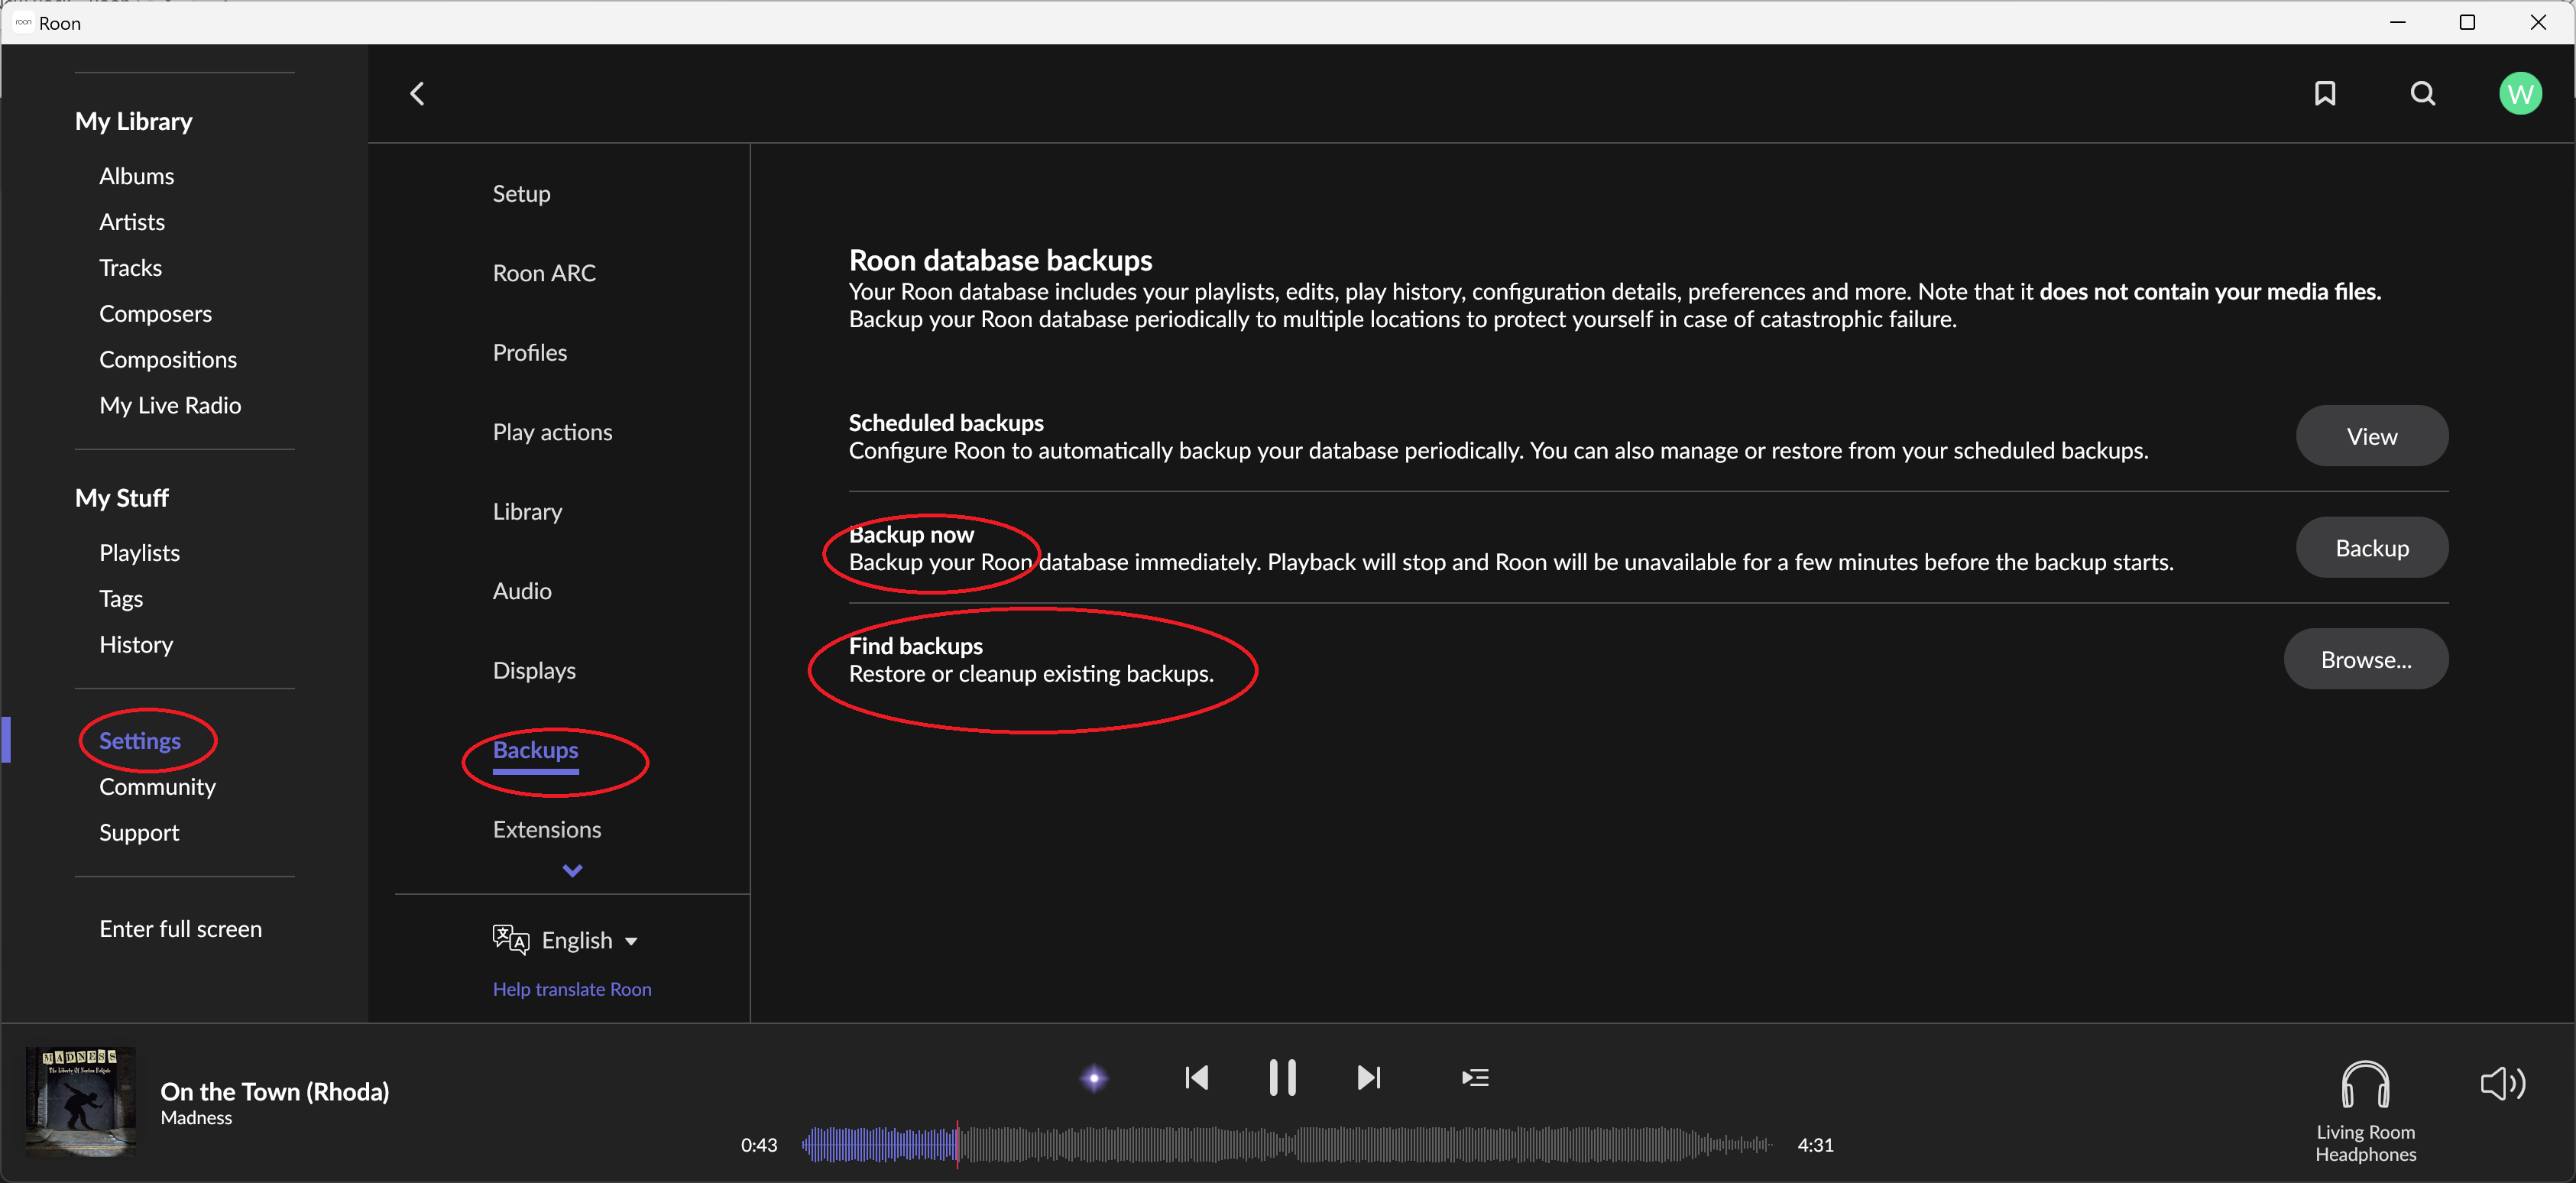
Task: Open the Help translate Roon link
Action: pos(572,988)
